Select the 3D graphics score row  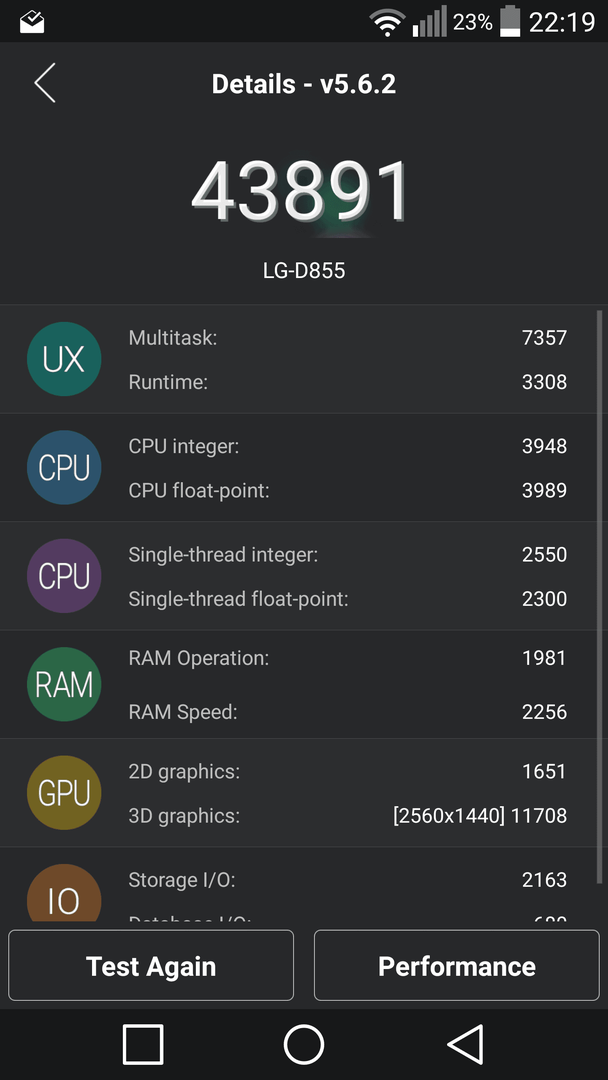348,816
